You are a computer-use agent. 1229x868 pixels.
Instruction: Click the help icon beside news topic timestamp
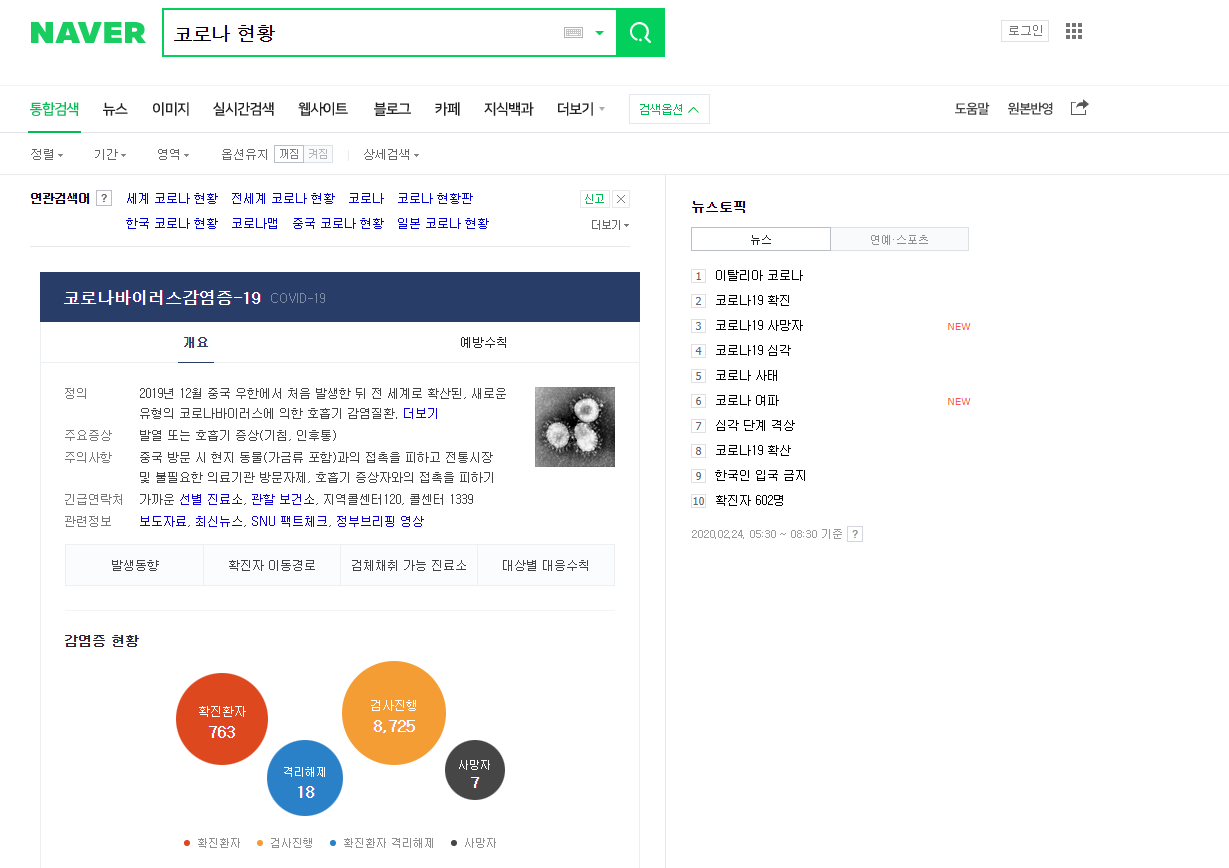[855, 534]
